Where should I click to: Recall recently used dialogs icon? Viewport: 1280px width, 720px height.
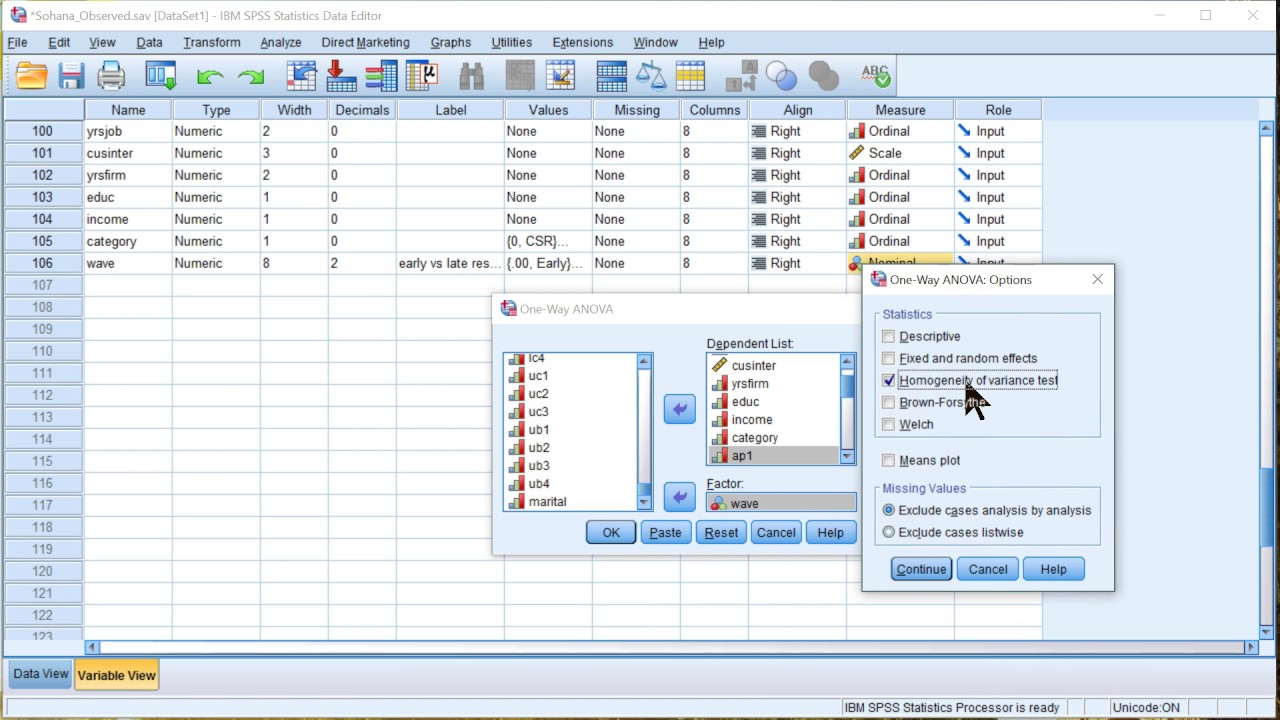click(161, 76)
